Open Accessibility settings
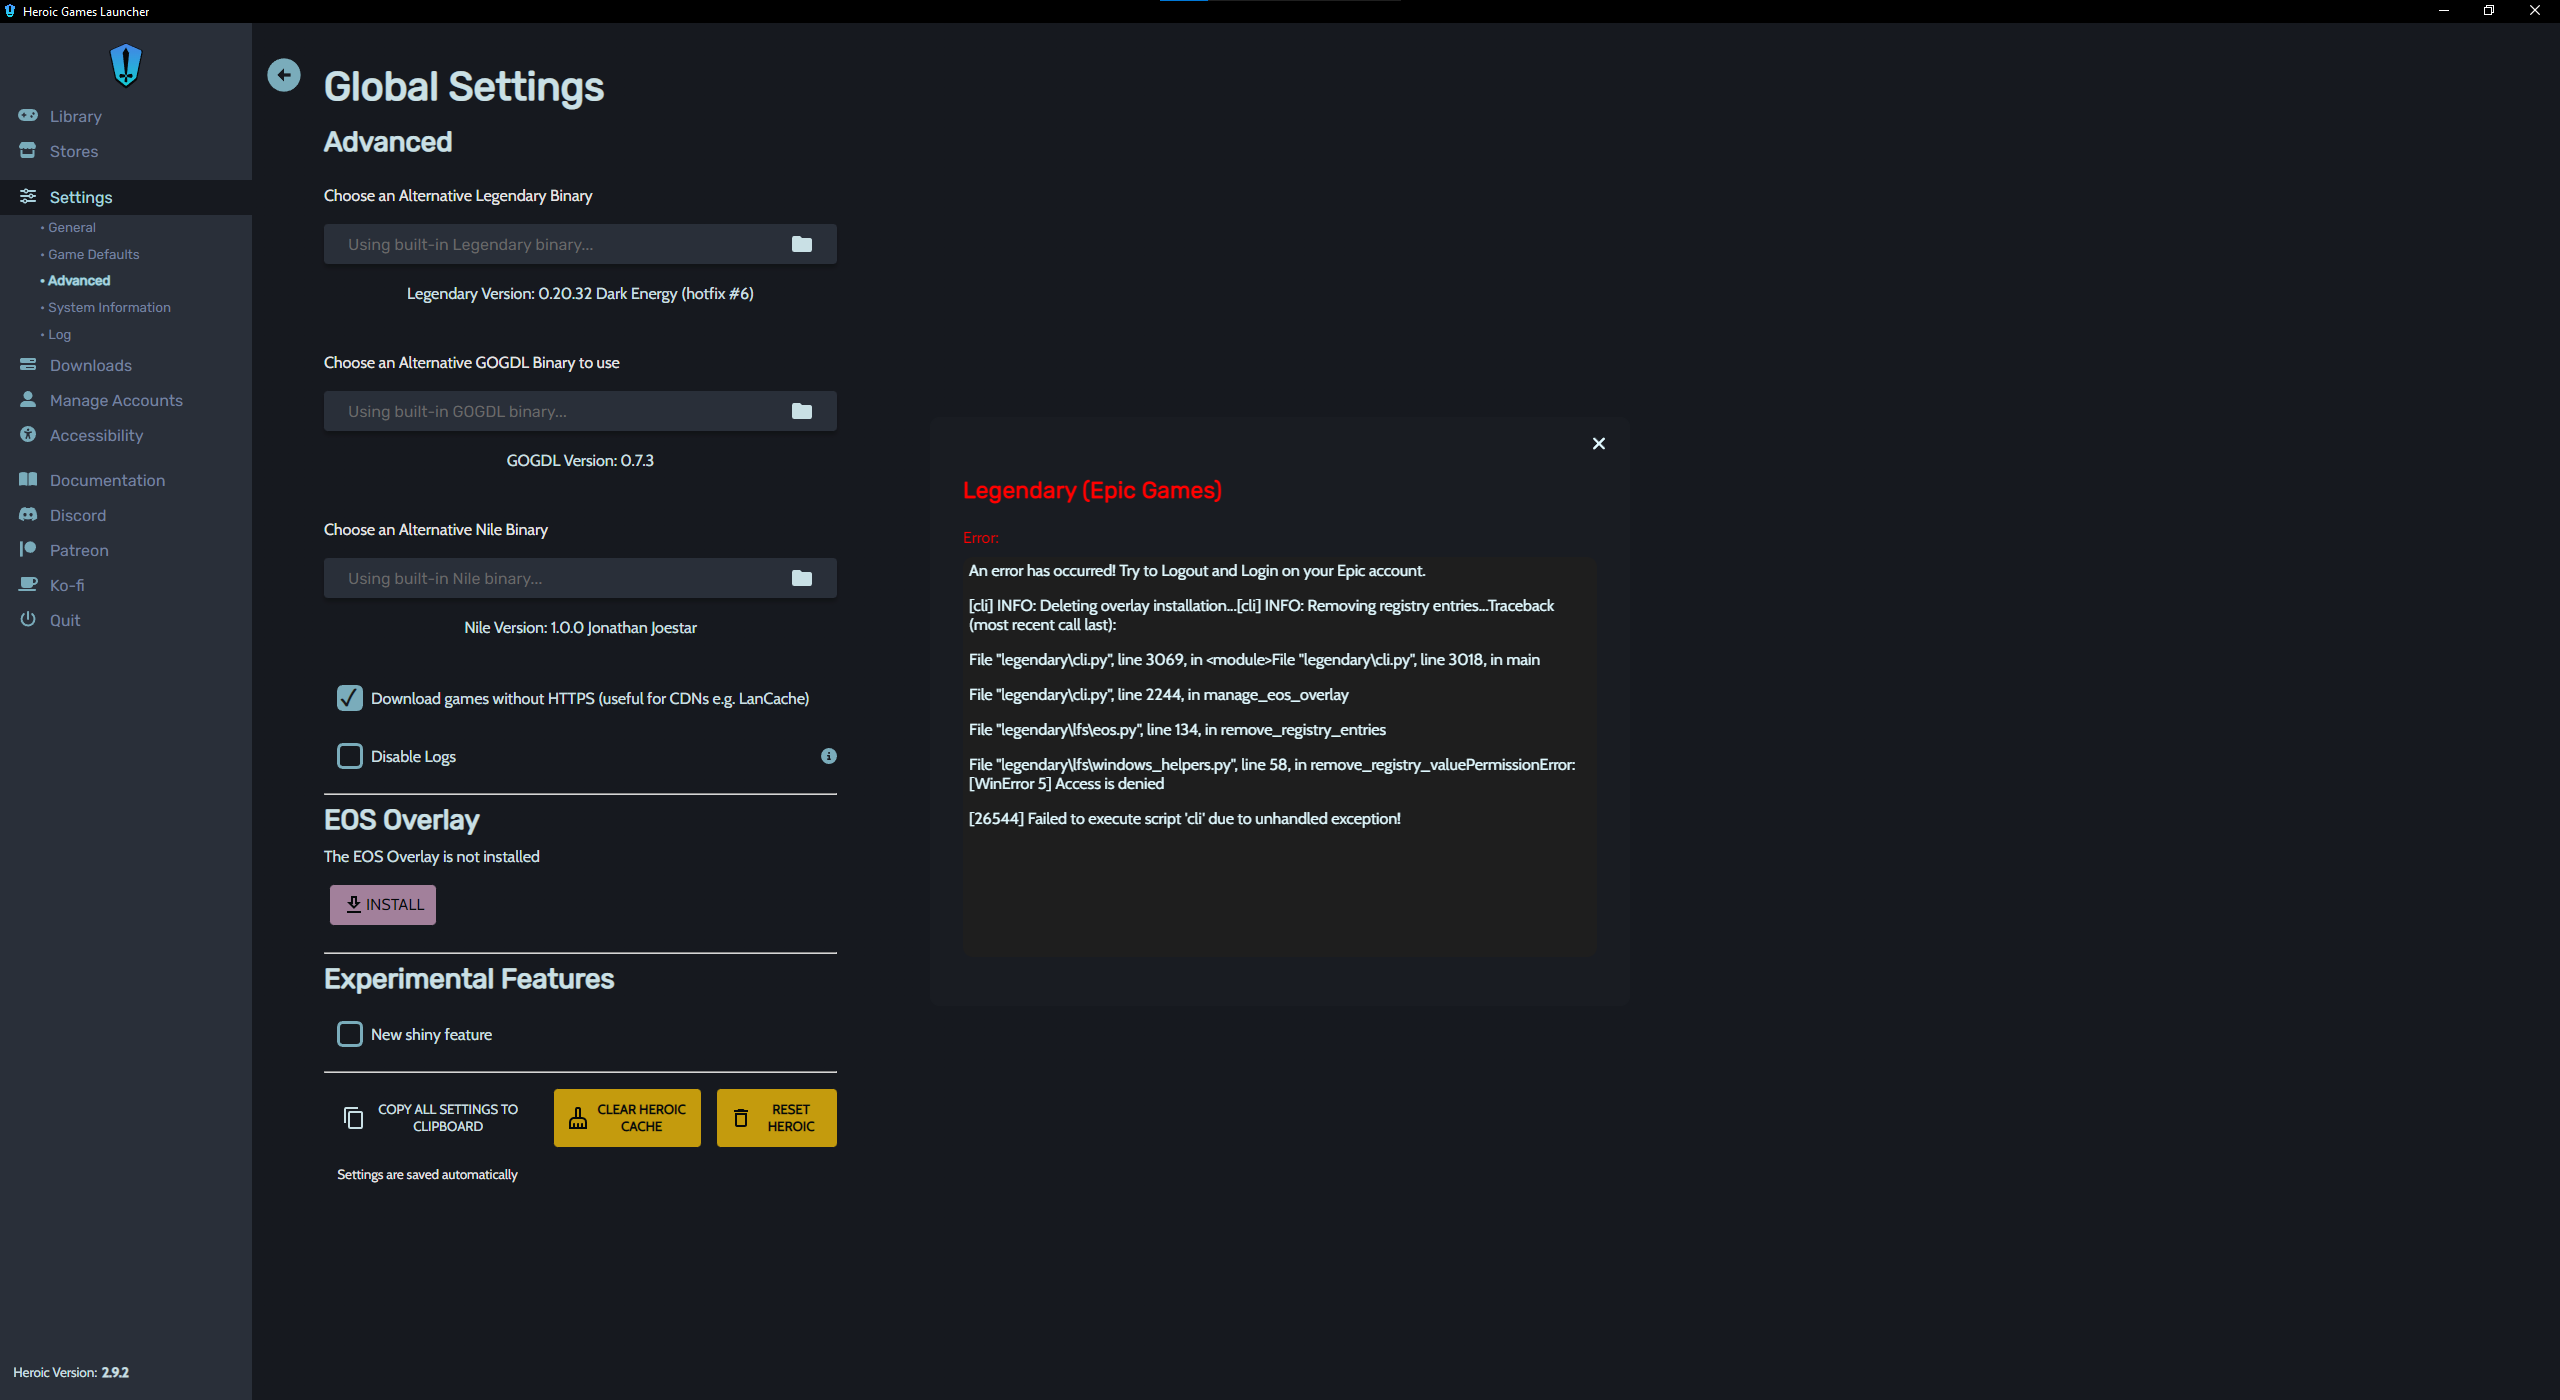The height and width of the screenshot is (1400, 2560). click(96, 435)
